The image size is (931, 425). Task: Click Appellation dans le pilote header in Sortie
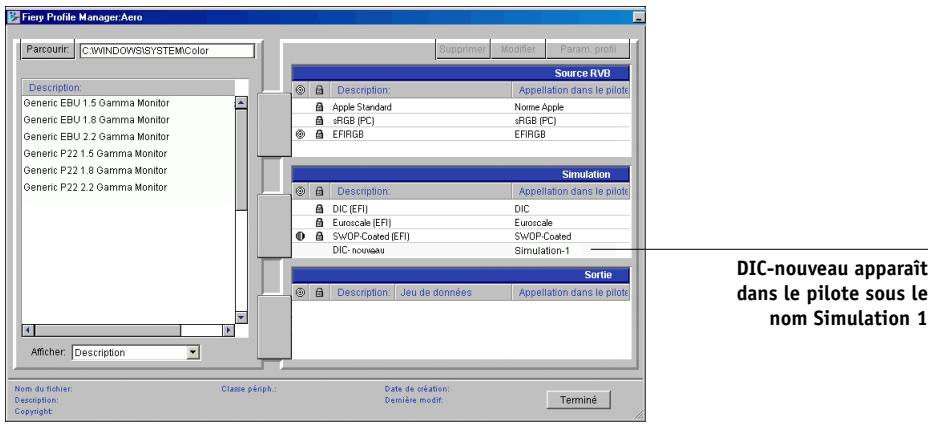571,292
